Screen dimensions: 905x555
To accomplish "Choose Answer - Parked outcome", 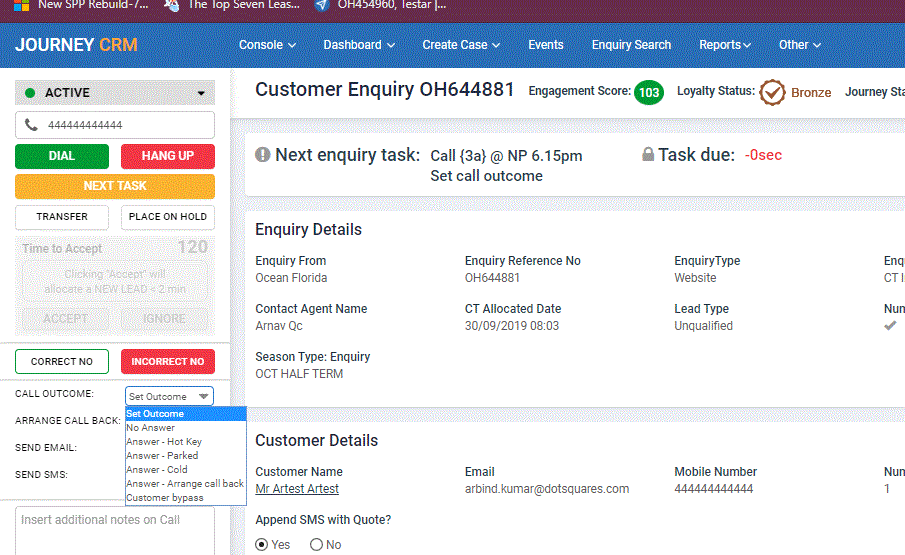I will [185, 455].
